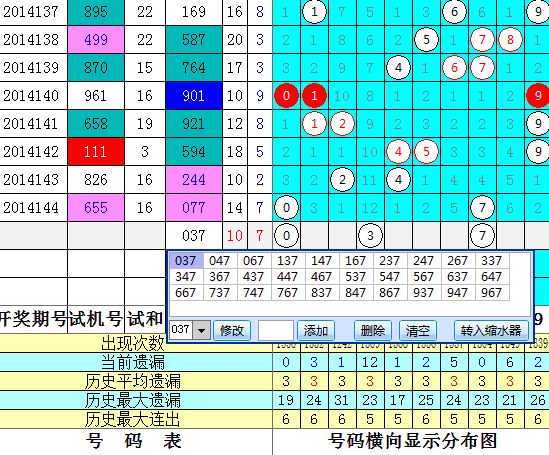This screenshot has width=549, height=455.
Task: Select number 967 in the list
Action: tap(492, 293)
